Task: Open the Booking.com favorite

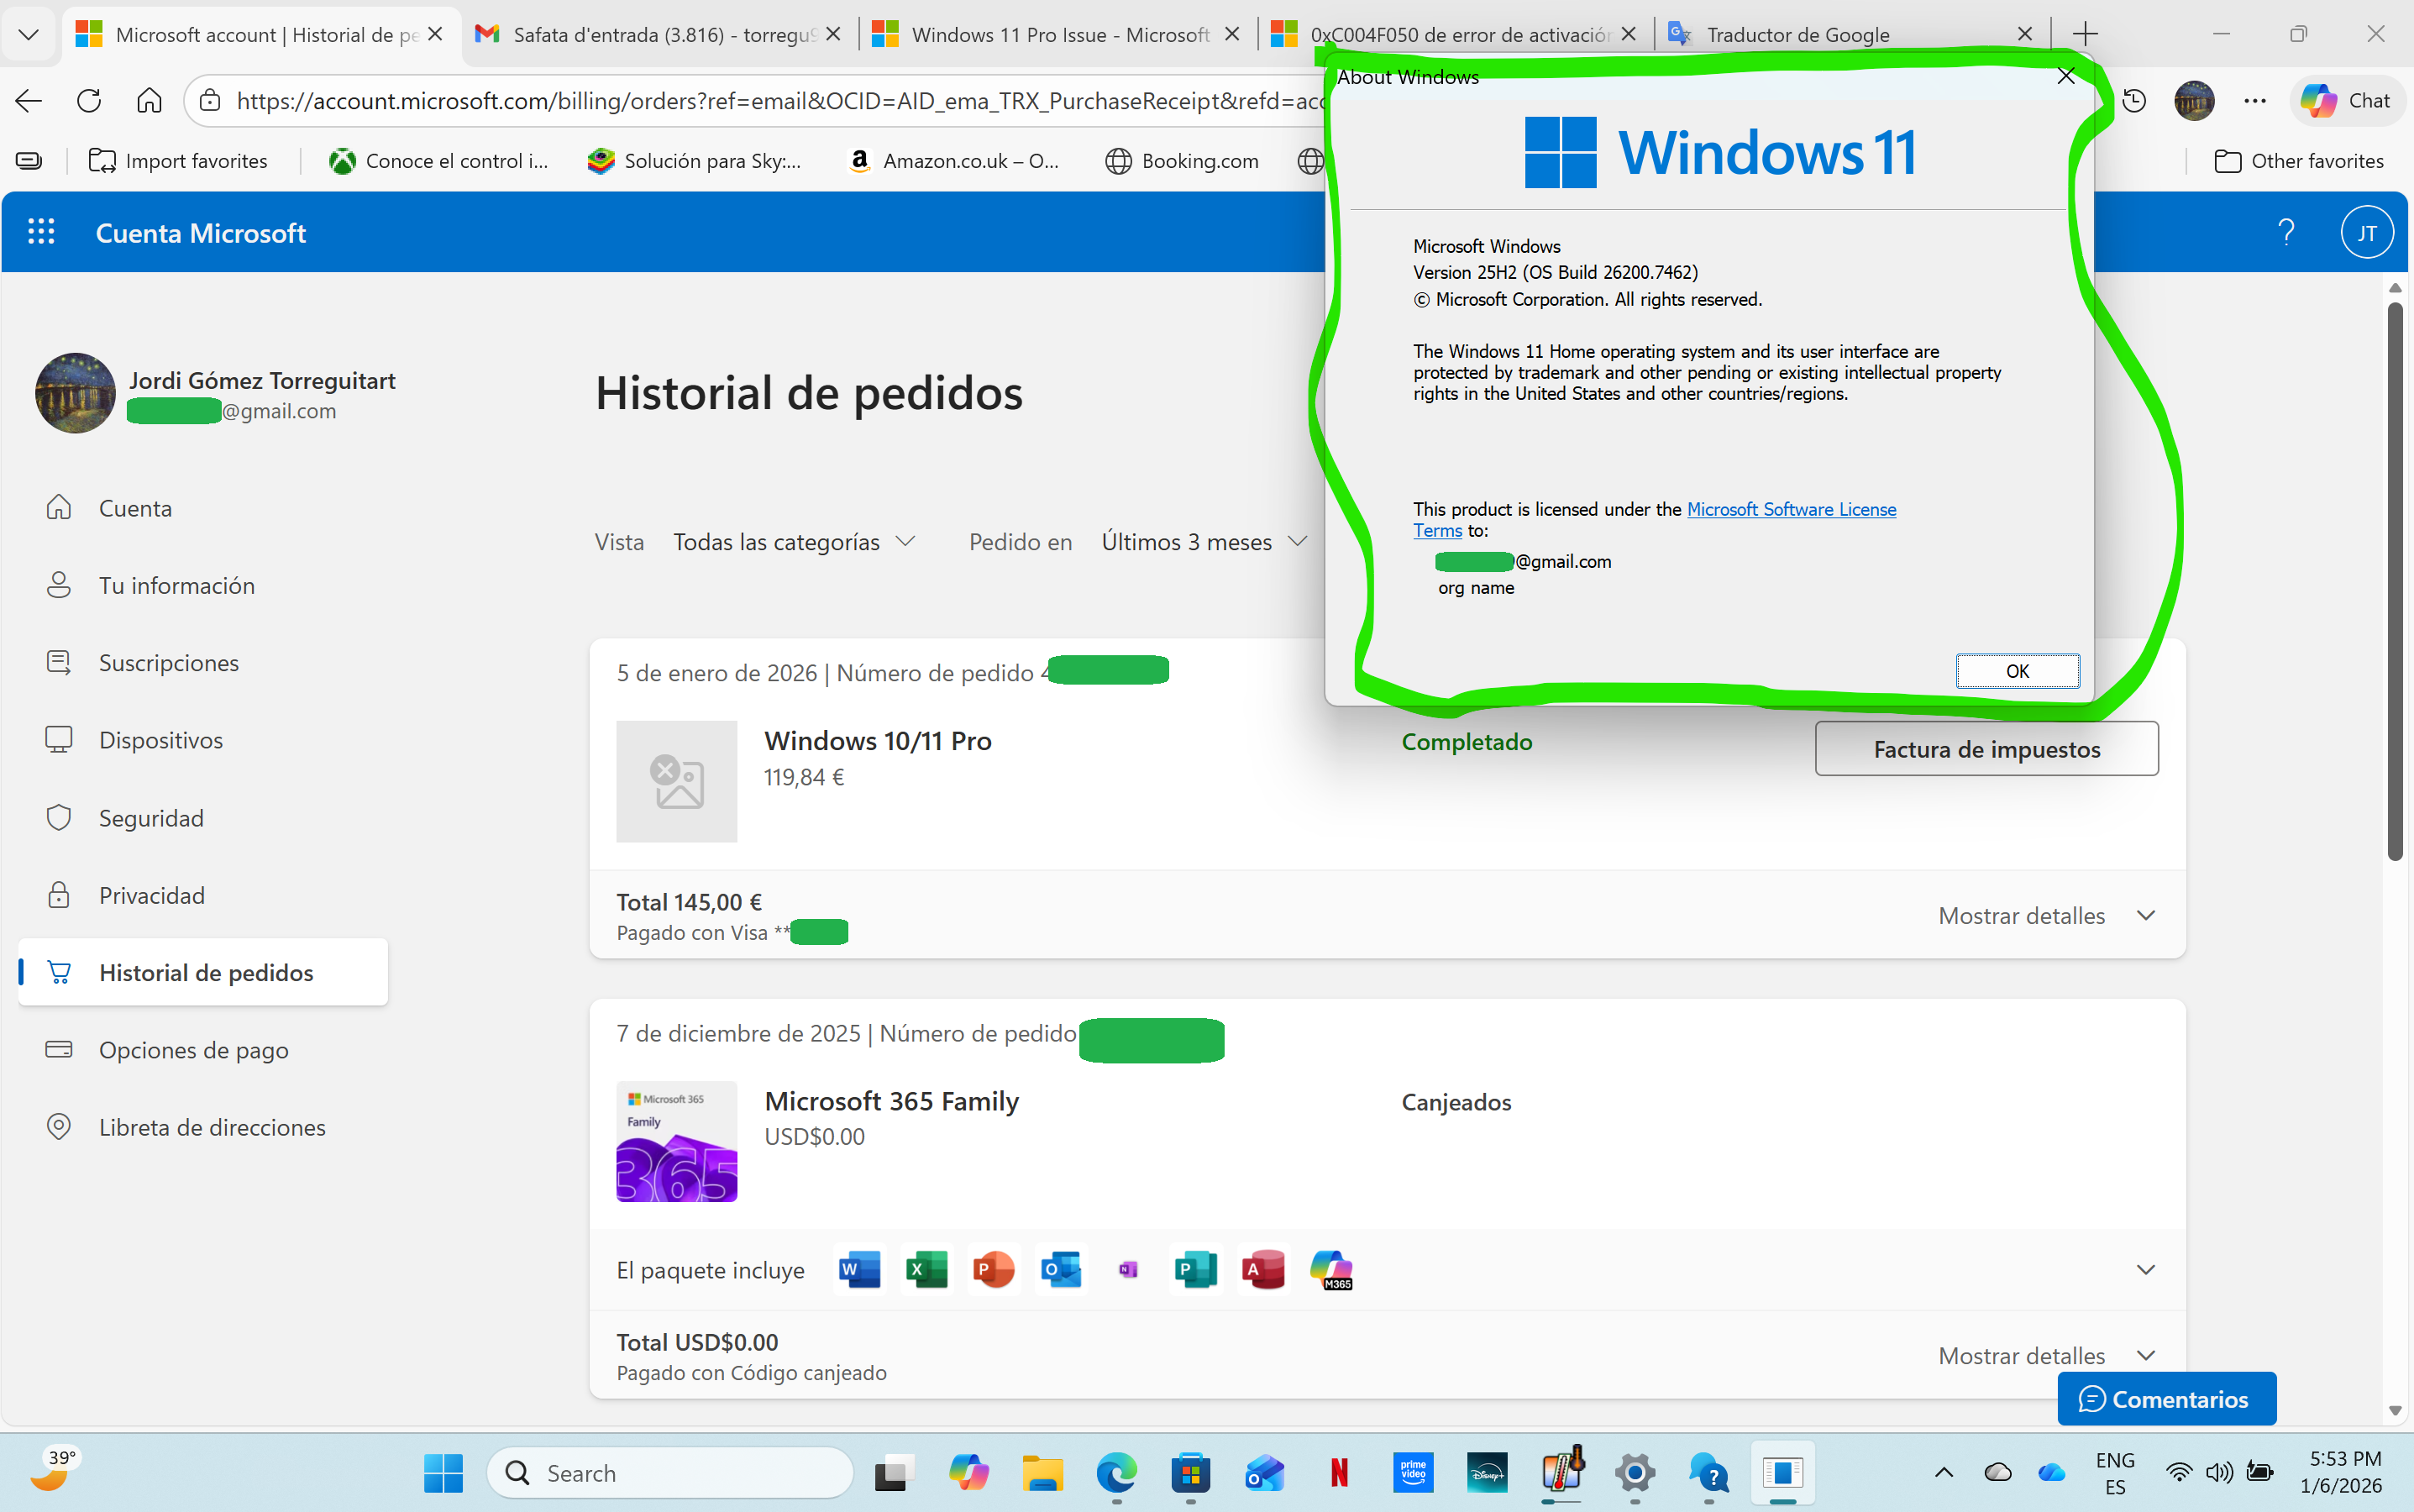Action: [1182, 161]
